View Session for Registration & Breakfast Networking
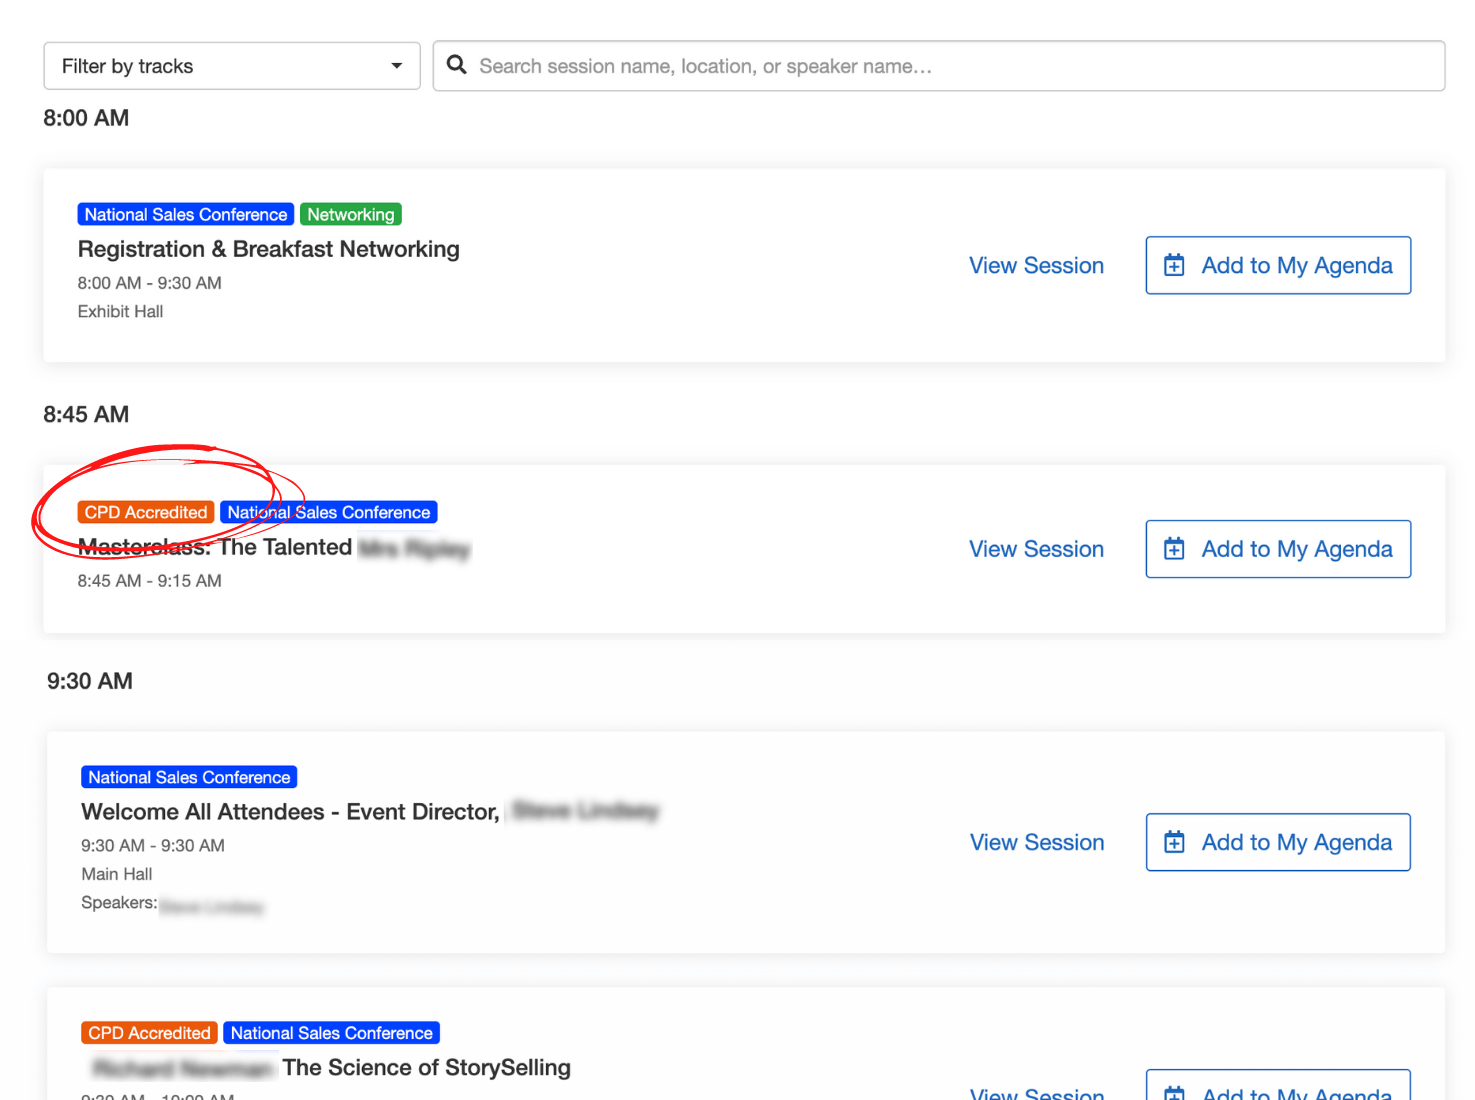 coord(1036,266)
